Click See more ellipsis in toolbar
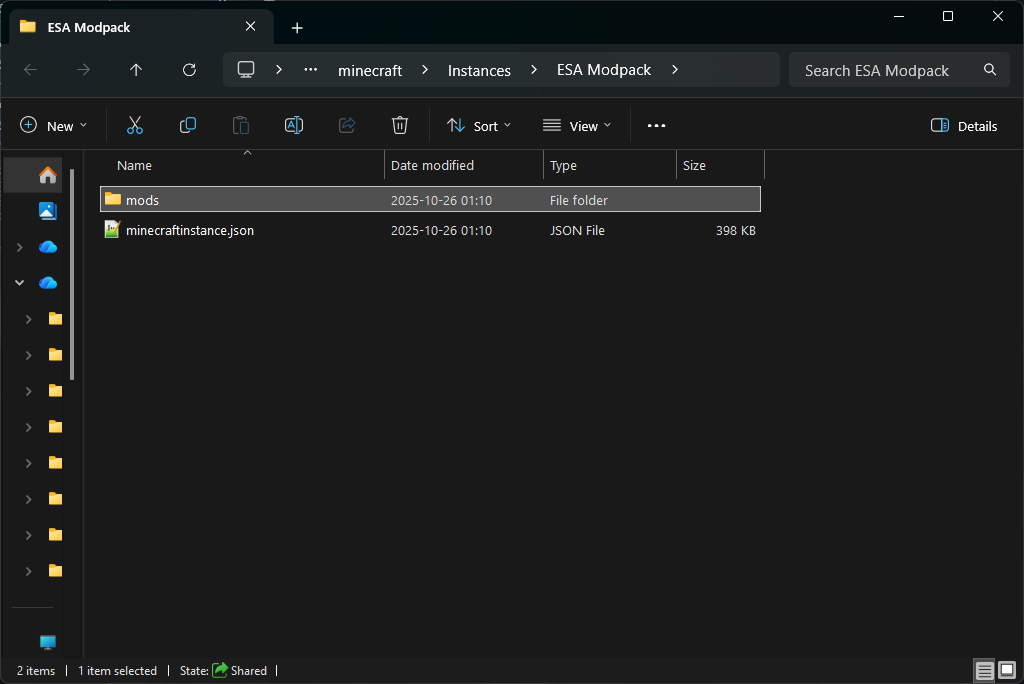 (656, 126)
